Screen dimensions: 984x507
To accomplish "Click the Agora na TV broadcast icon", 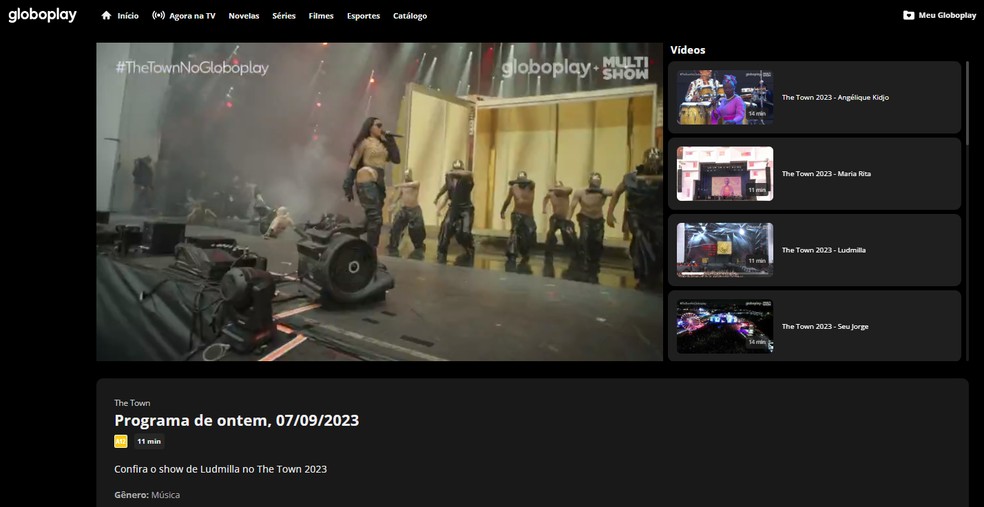I will [158, 16].
